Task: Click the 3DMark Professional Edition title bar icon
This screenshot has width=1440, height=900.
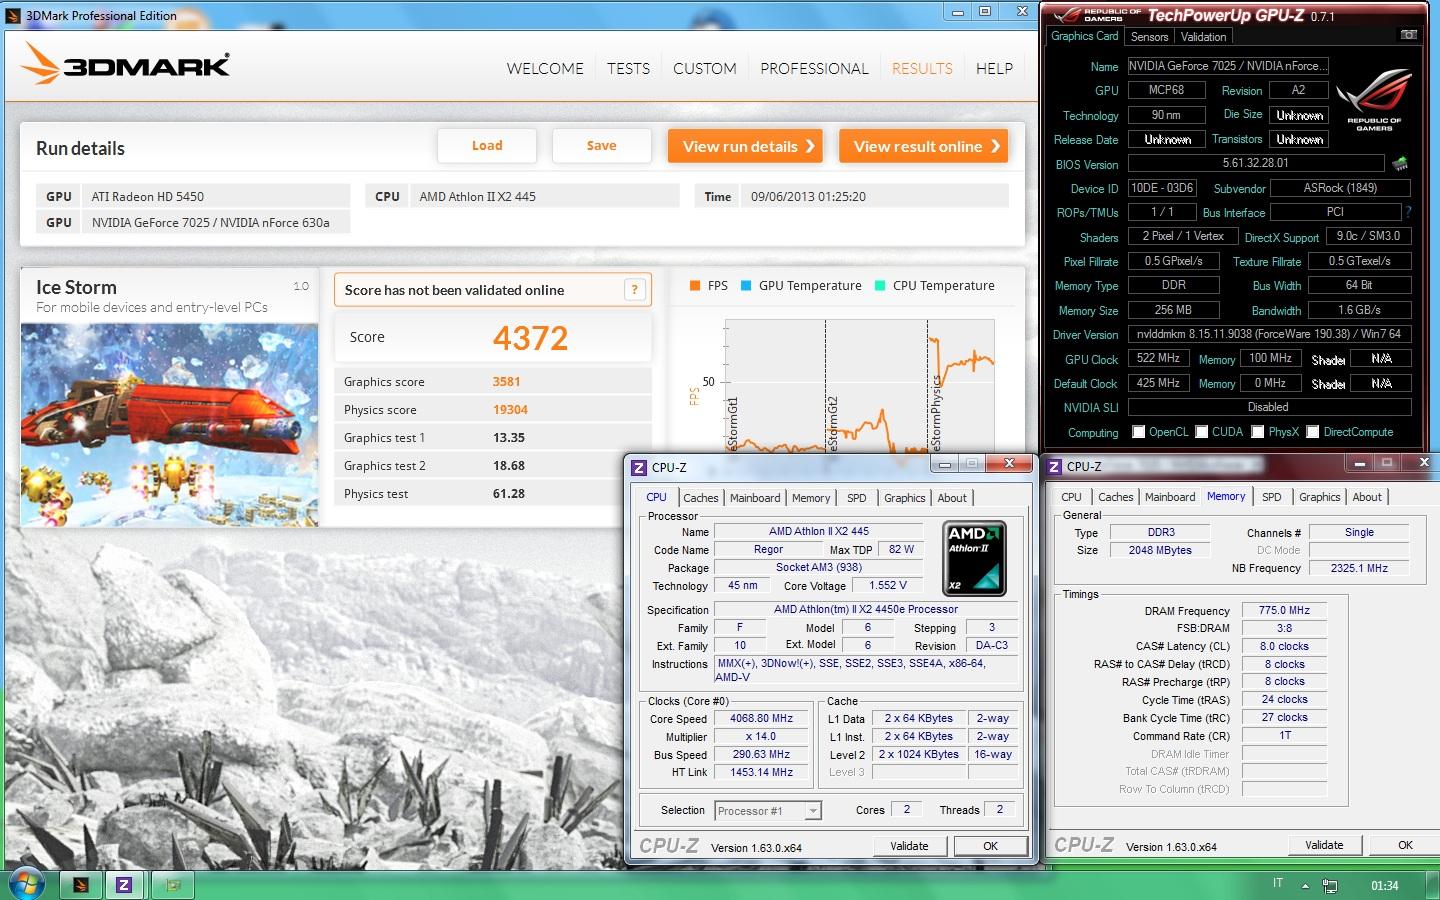Action: [13, 15]
